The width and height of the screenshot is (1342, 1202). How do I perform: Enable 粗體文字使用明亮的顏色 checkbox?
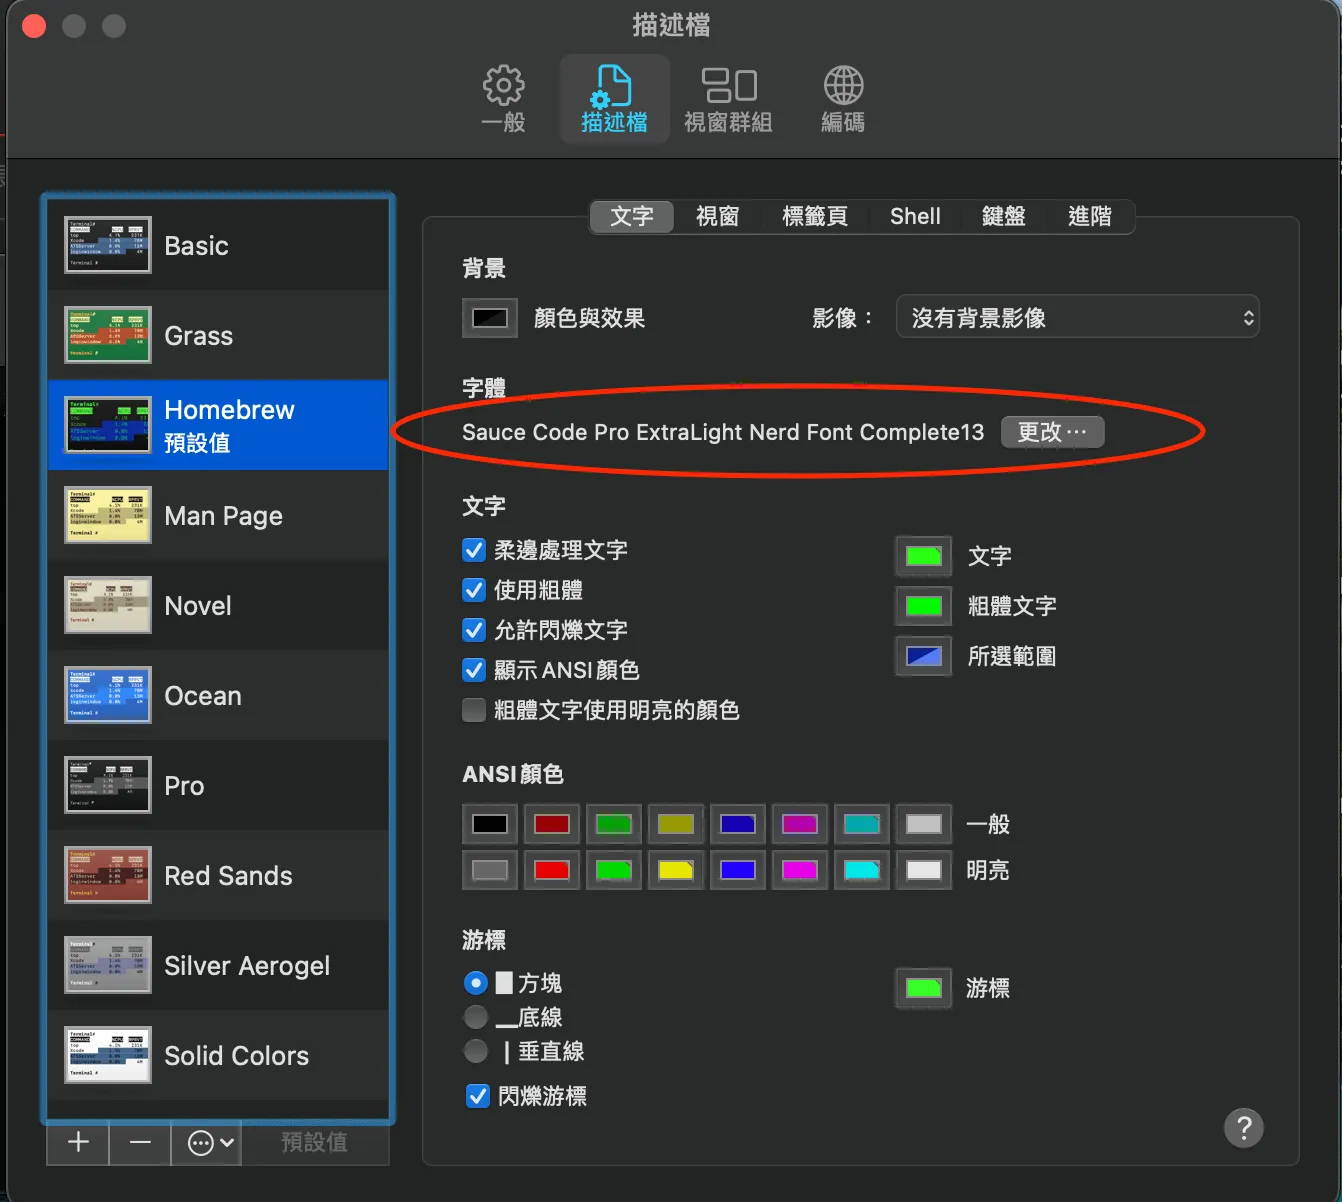tap(475, 710)
